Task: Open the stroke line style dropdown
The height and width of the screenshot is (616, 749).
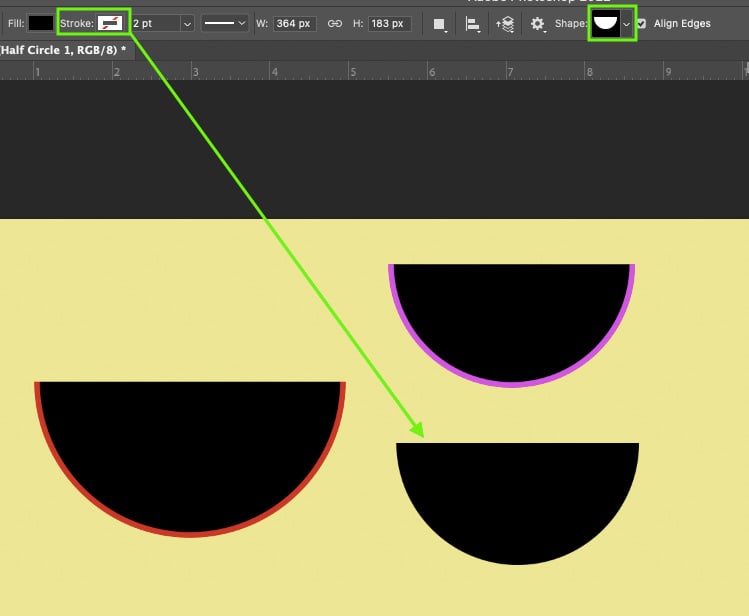Action: (225, 23)
